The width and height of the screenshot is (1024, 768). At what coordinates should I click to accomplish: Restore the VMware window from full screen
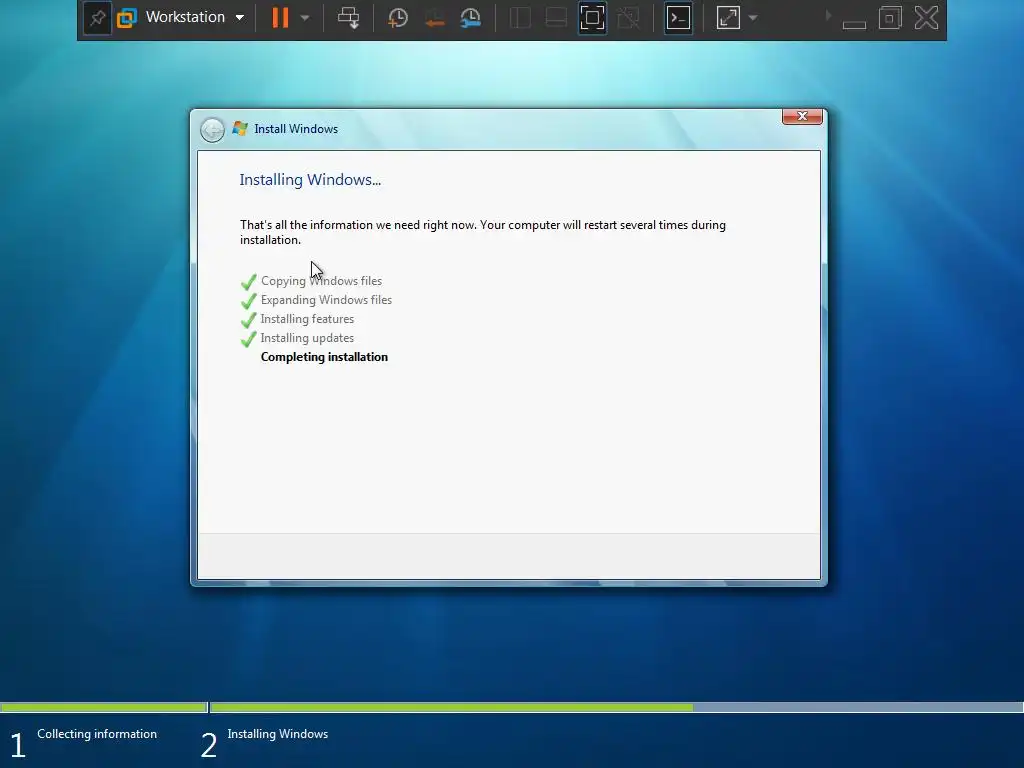coord(890,18)
